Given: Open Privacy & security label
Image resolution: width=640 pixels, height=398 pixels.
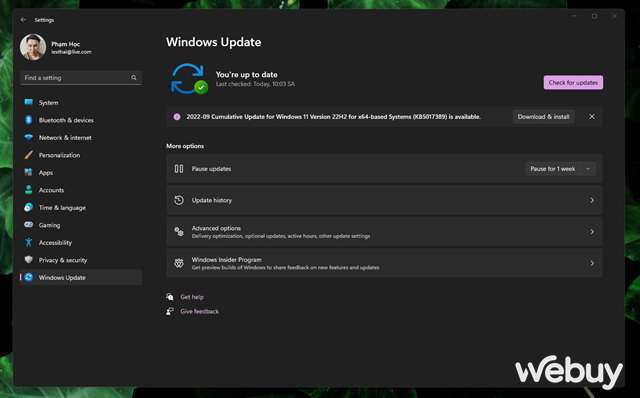Looking at the screenshot, I should 63,260.
